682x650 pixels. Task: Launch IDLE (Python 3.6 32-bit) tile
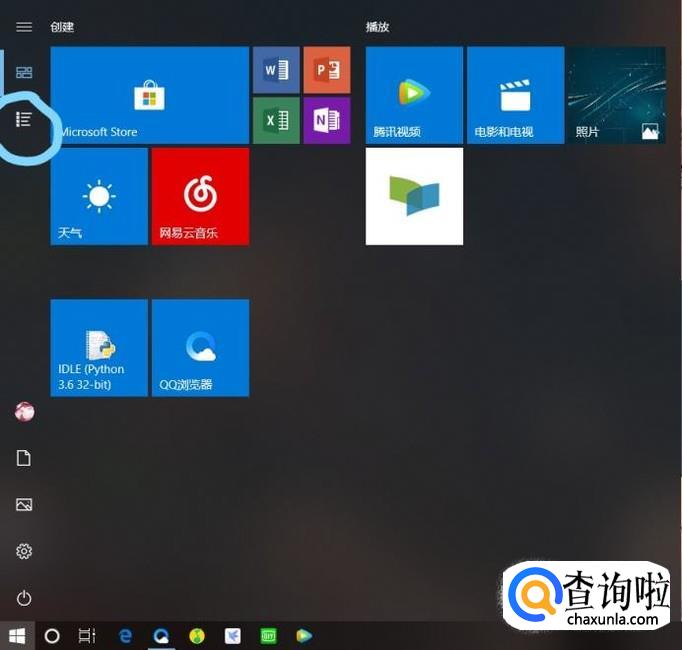[x=99, y=348]
